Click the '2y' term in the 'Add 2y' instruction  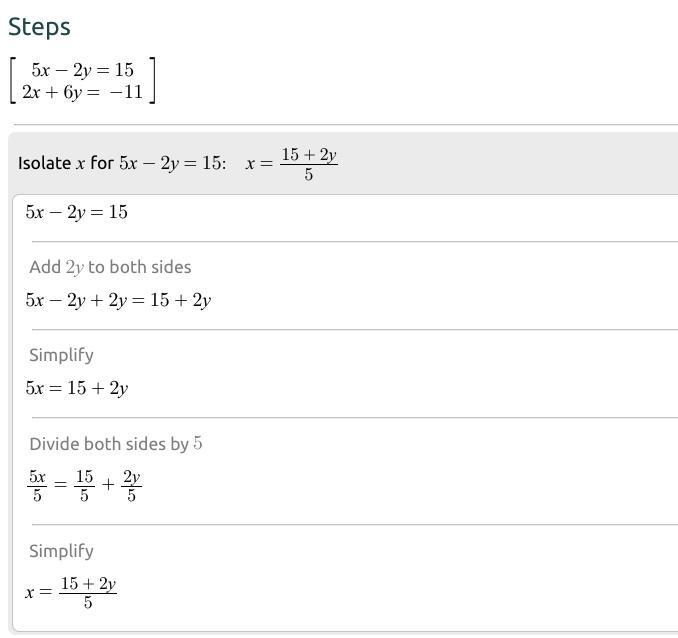pos(75,268)
